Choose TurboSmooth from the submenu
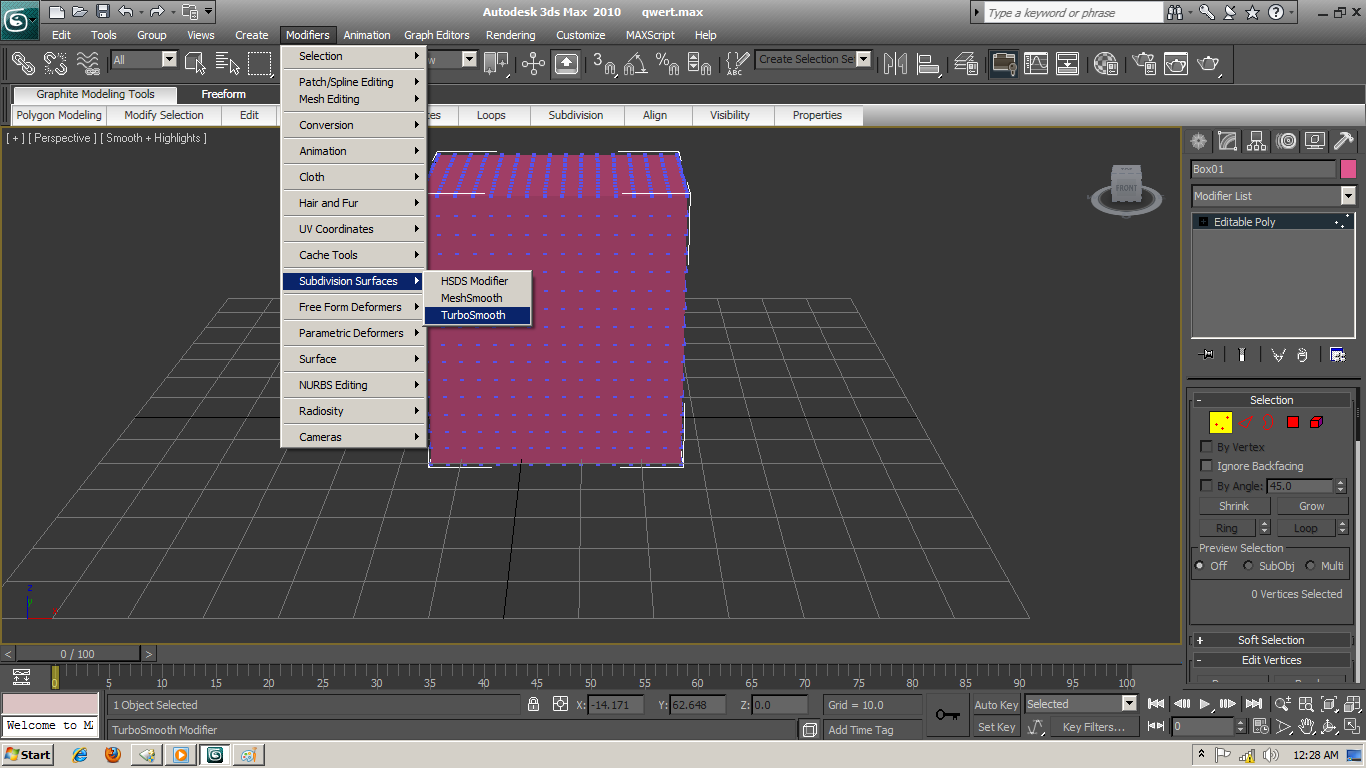The width and height of the screenshot is (1366, 768). (x=471, y=314)
